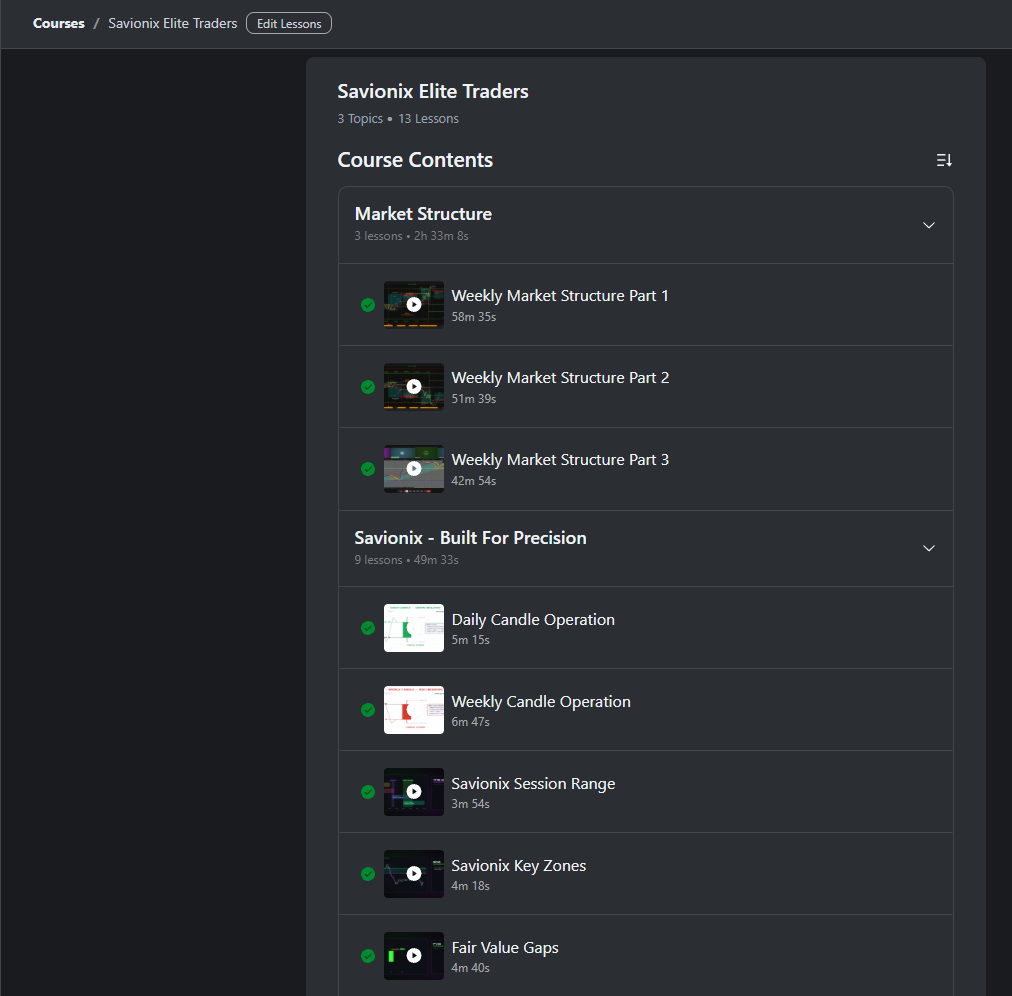
Task: Play Savionix Session Range video thumbnail
Action: [x=414, y=792]
